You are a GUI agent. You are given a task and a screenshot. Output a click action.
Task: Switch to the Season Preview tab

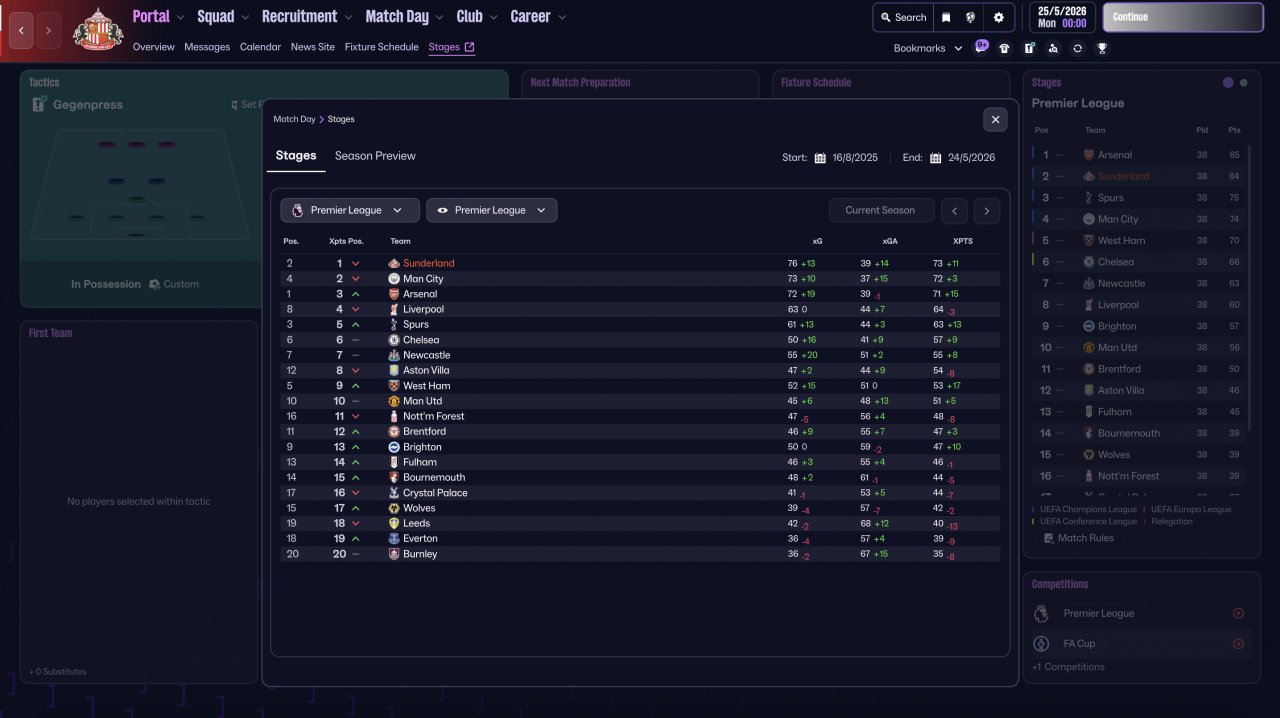point(375,156)
